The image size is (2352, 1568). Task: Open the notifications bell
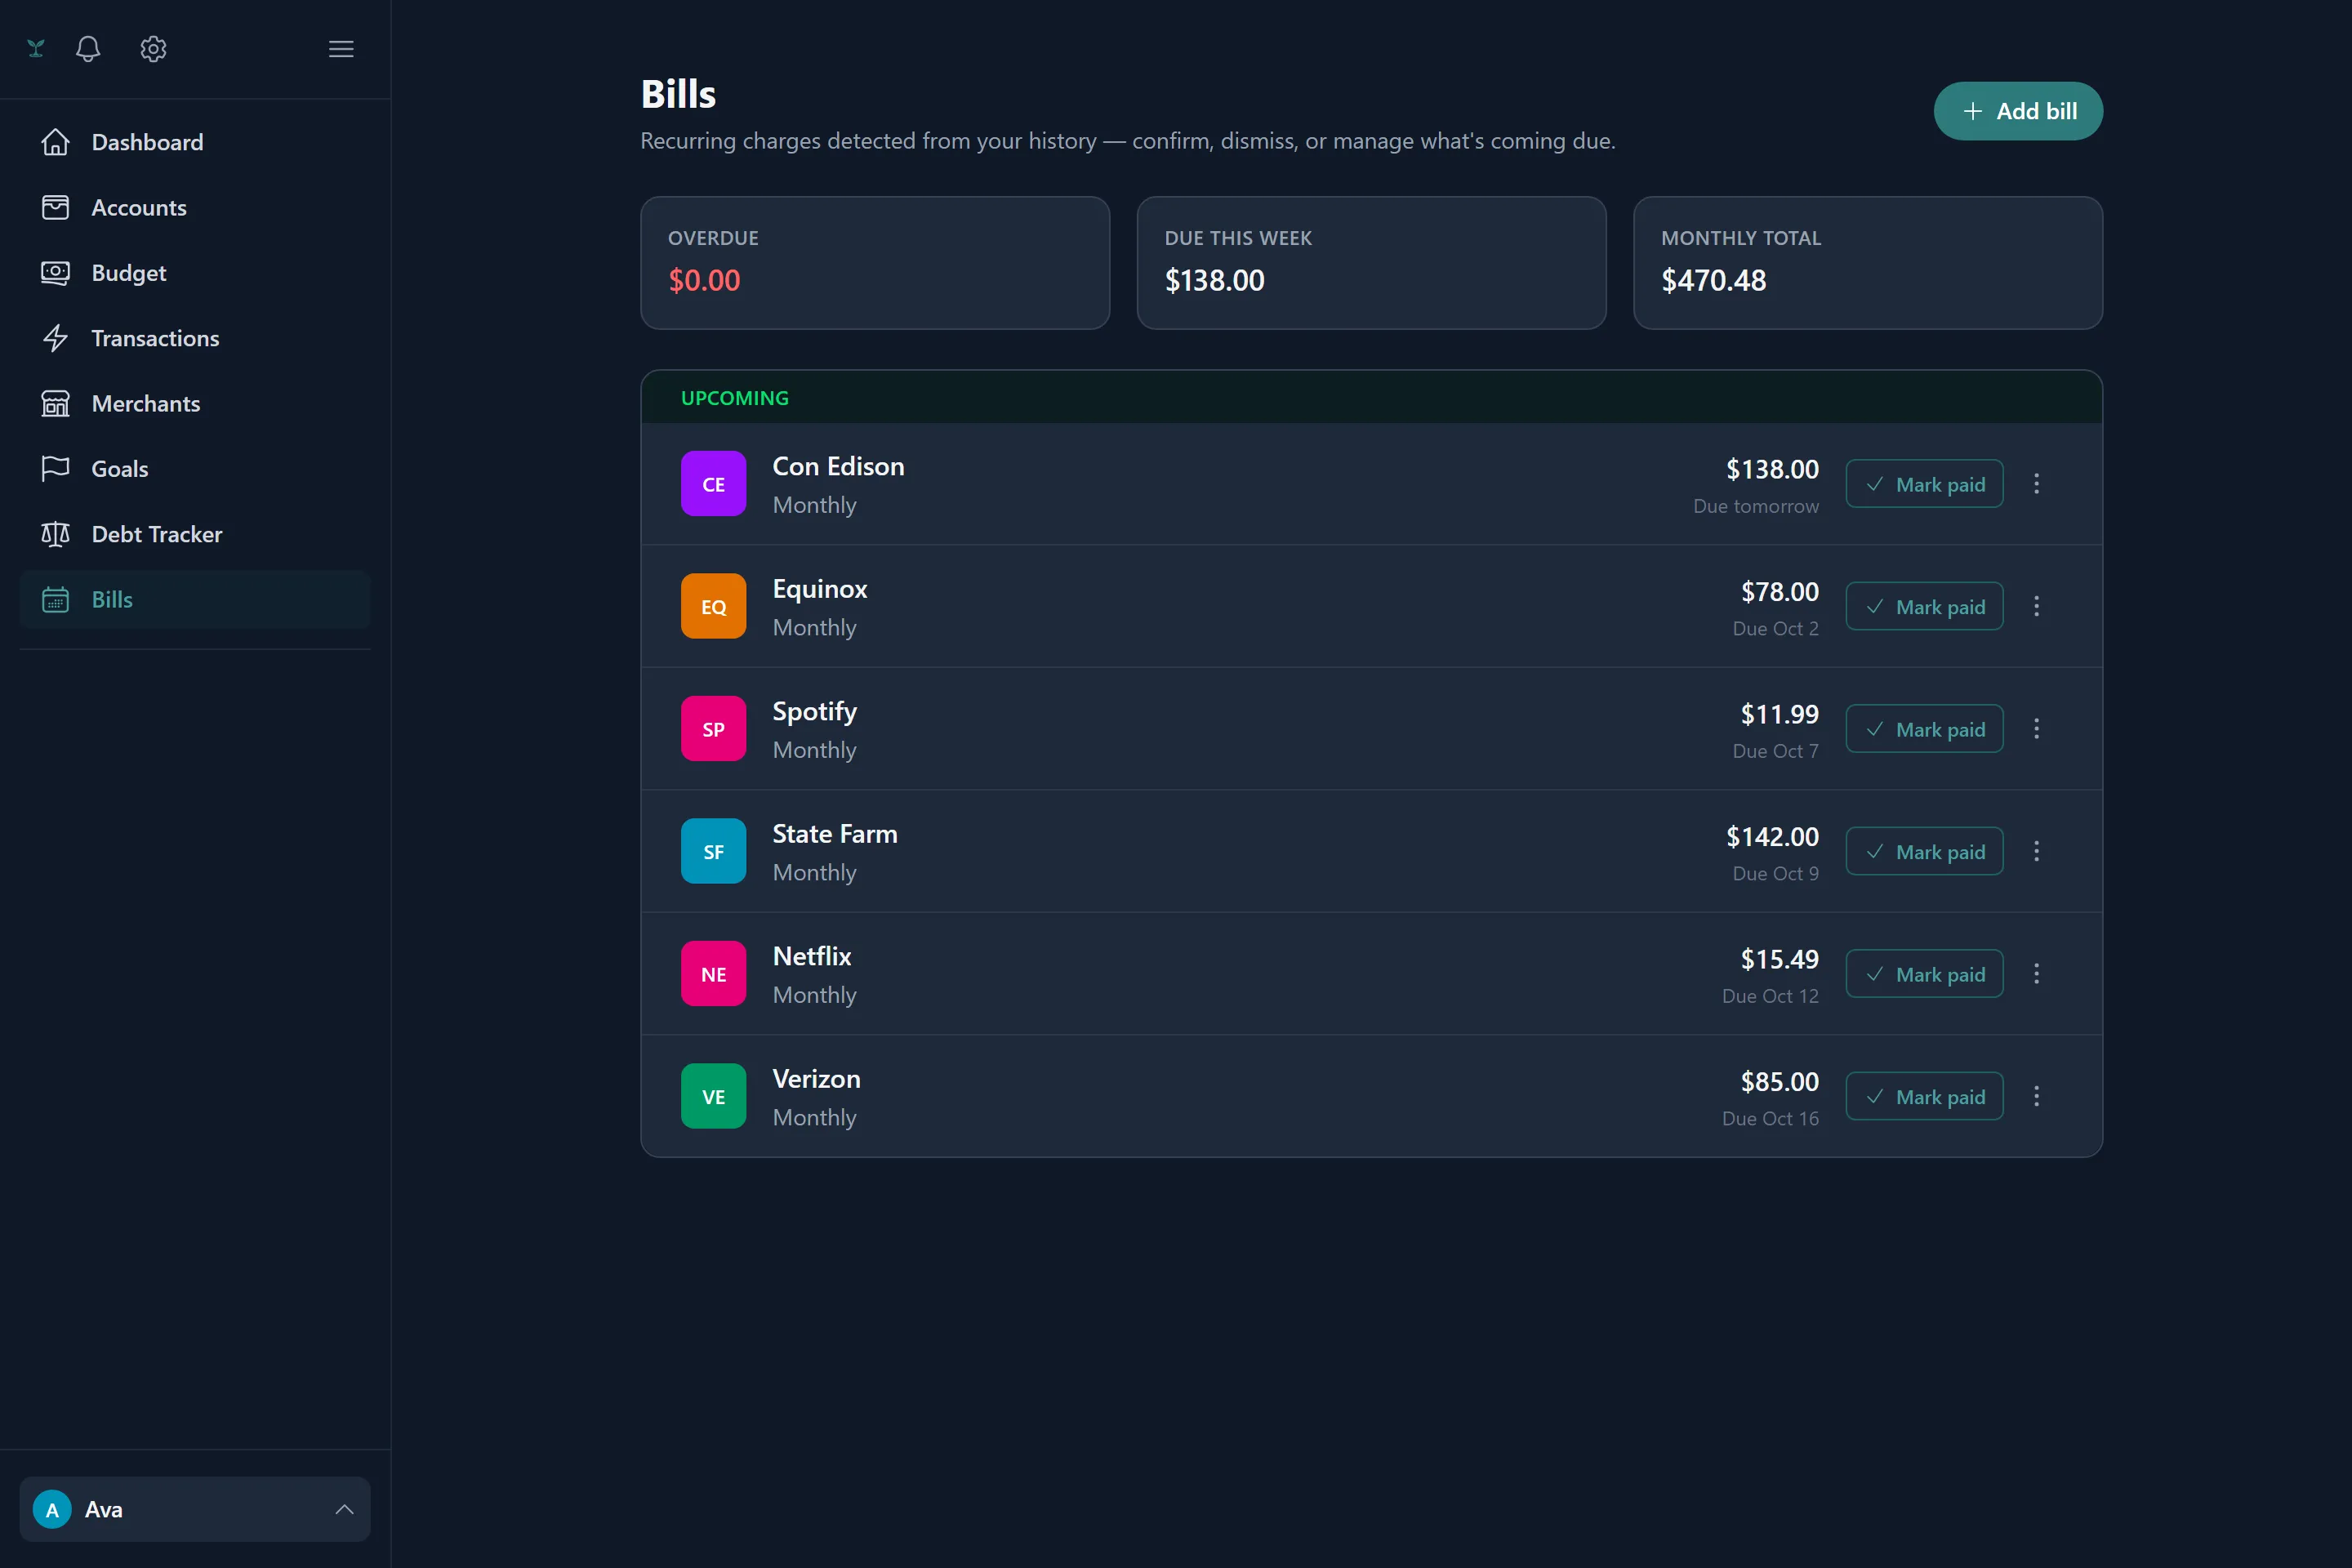[x=88, y=49]
